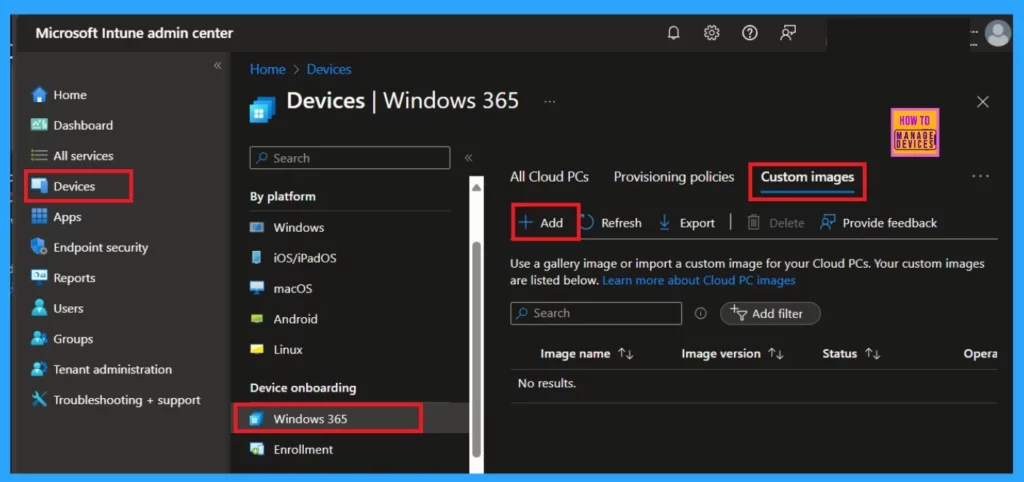The width and height of the screenshot is (1024, 482).
Task: Open the settings gear icon
Action: coord(711,33)
